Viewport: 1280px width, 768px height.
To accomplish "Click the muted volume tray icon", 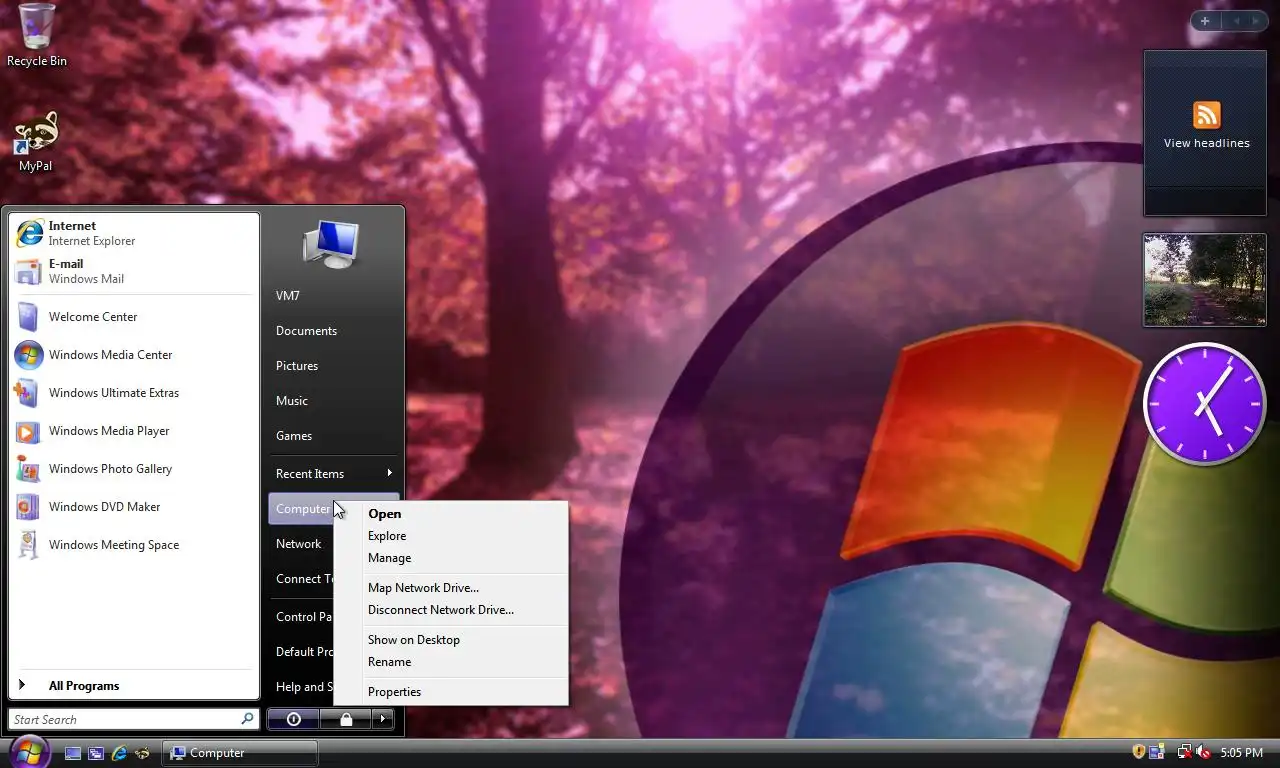I will click(x=1203, y=752).
